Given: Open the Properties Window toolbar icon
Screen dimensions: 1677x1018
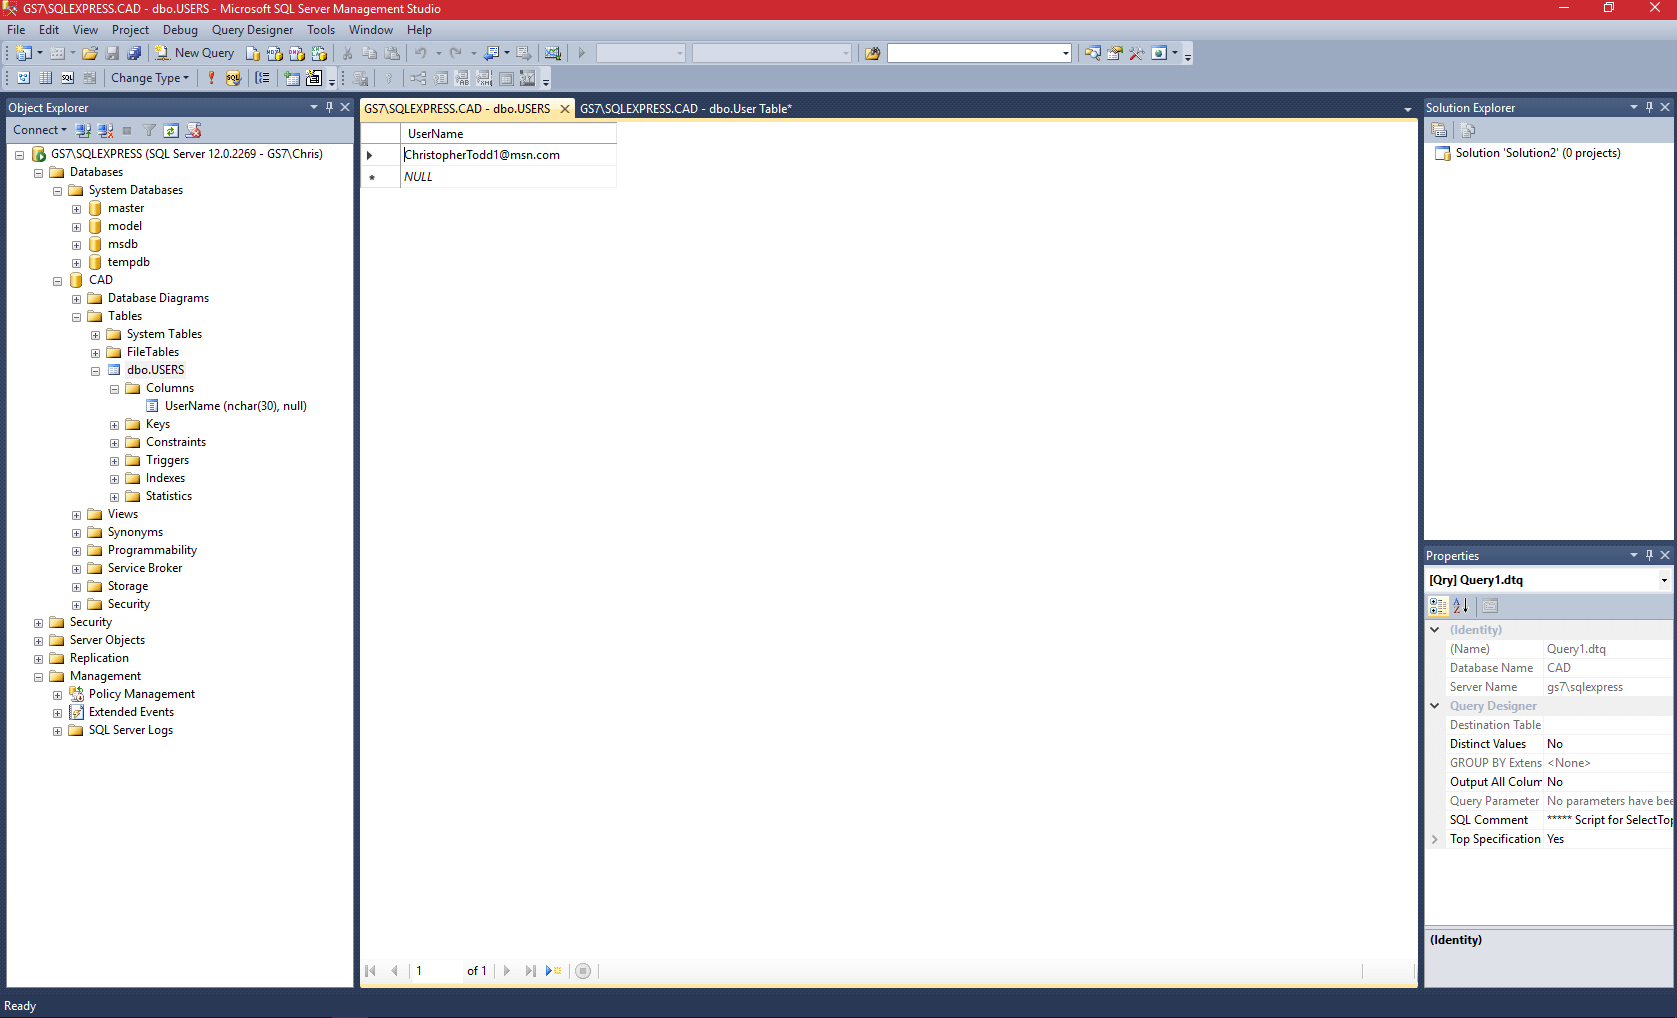Looking at the screenshot, I should click(x=1114, y=53).
